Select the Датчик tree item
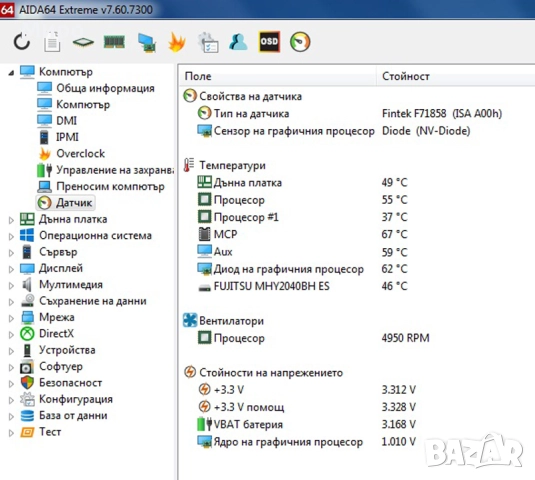This screenshot has width=535, height=480. pos(65,203)
